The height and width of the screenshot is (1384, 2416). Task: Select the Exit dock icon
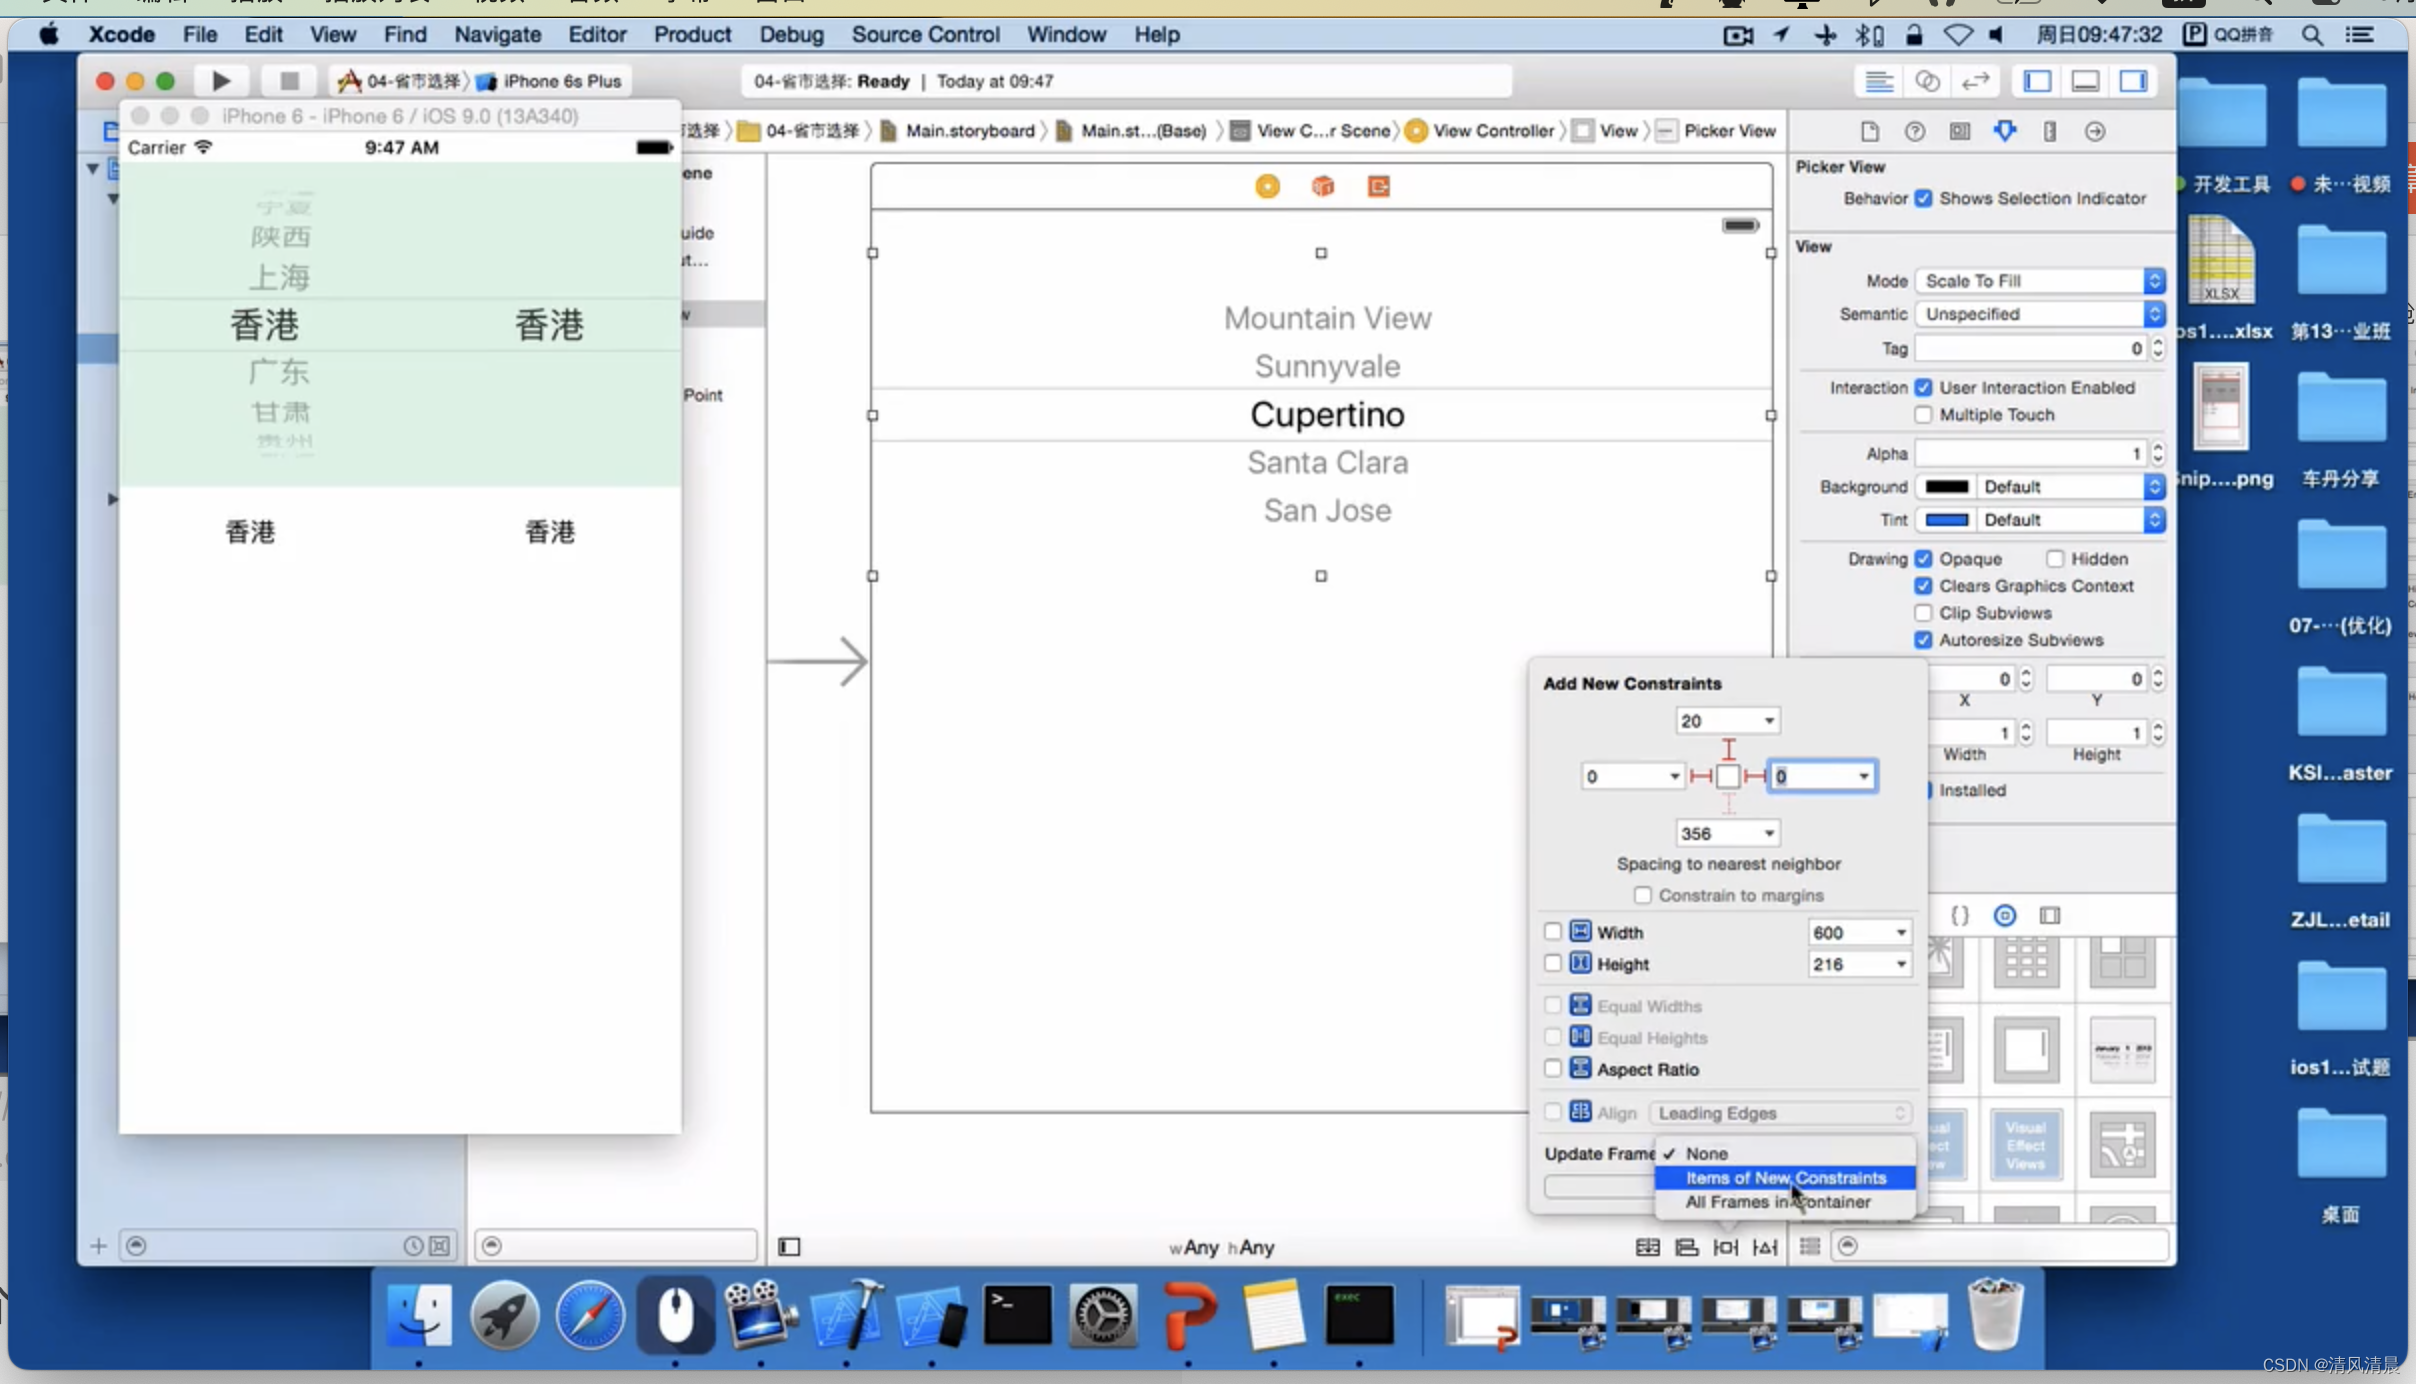[x=1378, y=186]
